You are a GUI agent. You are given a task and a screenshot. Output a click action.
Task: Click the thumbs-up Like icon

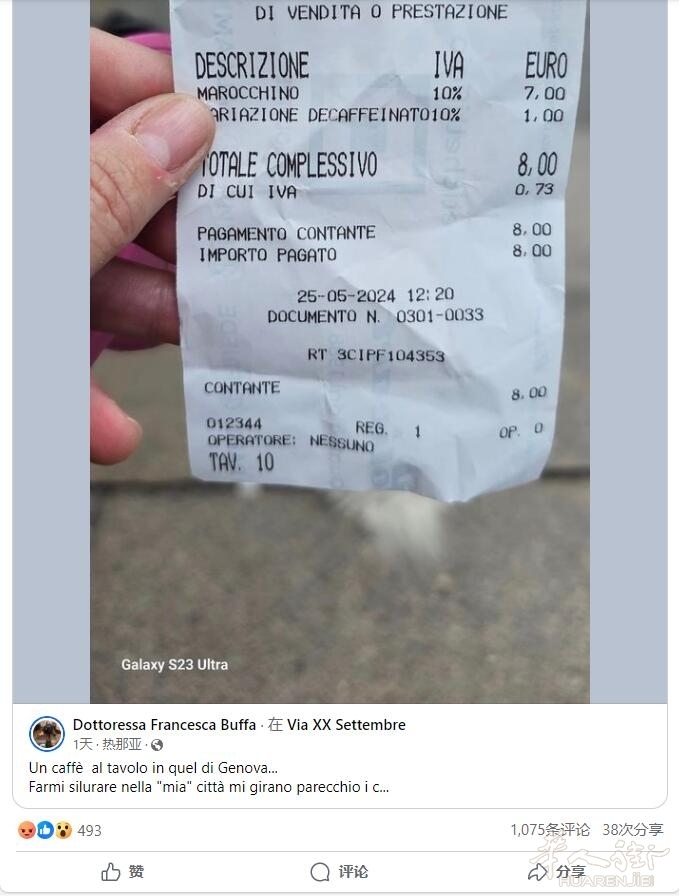[x=110, y=872]
